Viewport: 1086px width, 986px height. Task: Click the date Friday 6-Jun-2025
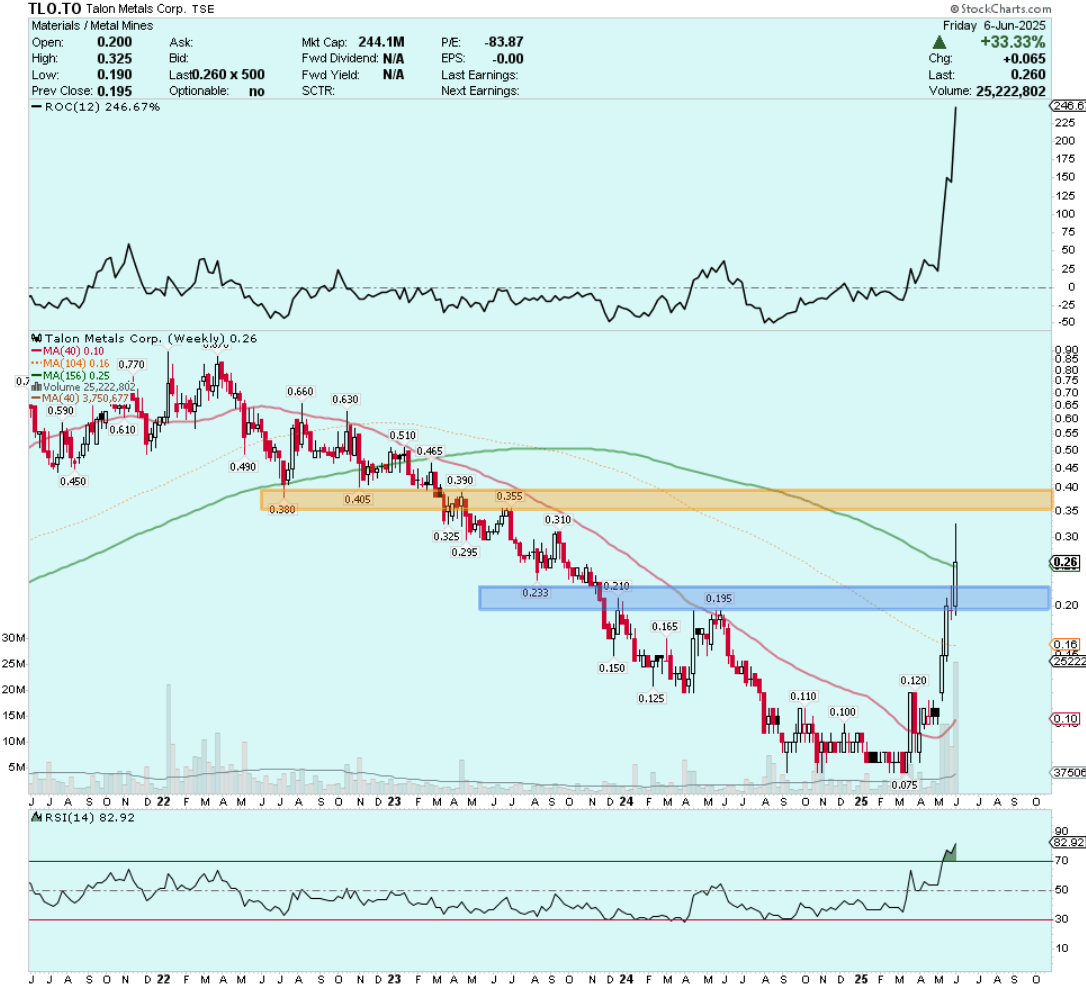click(994, 26)
